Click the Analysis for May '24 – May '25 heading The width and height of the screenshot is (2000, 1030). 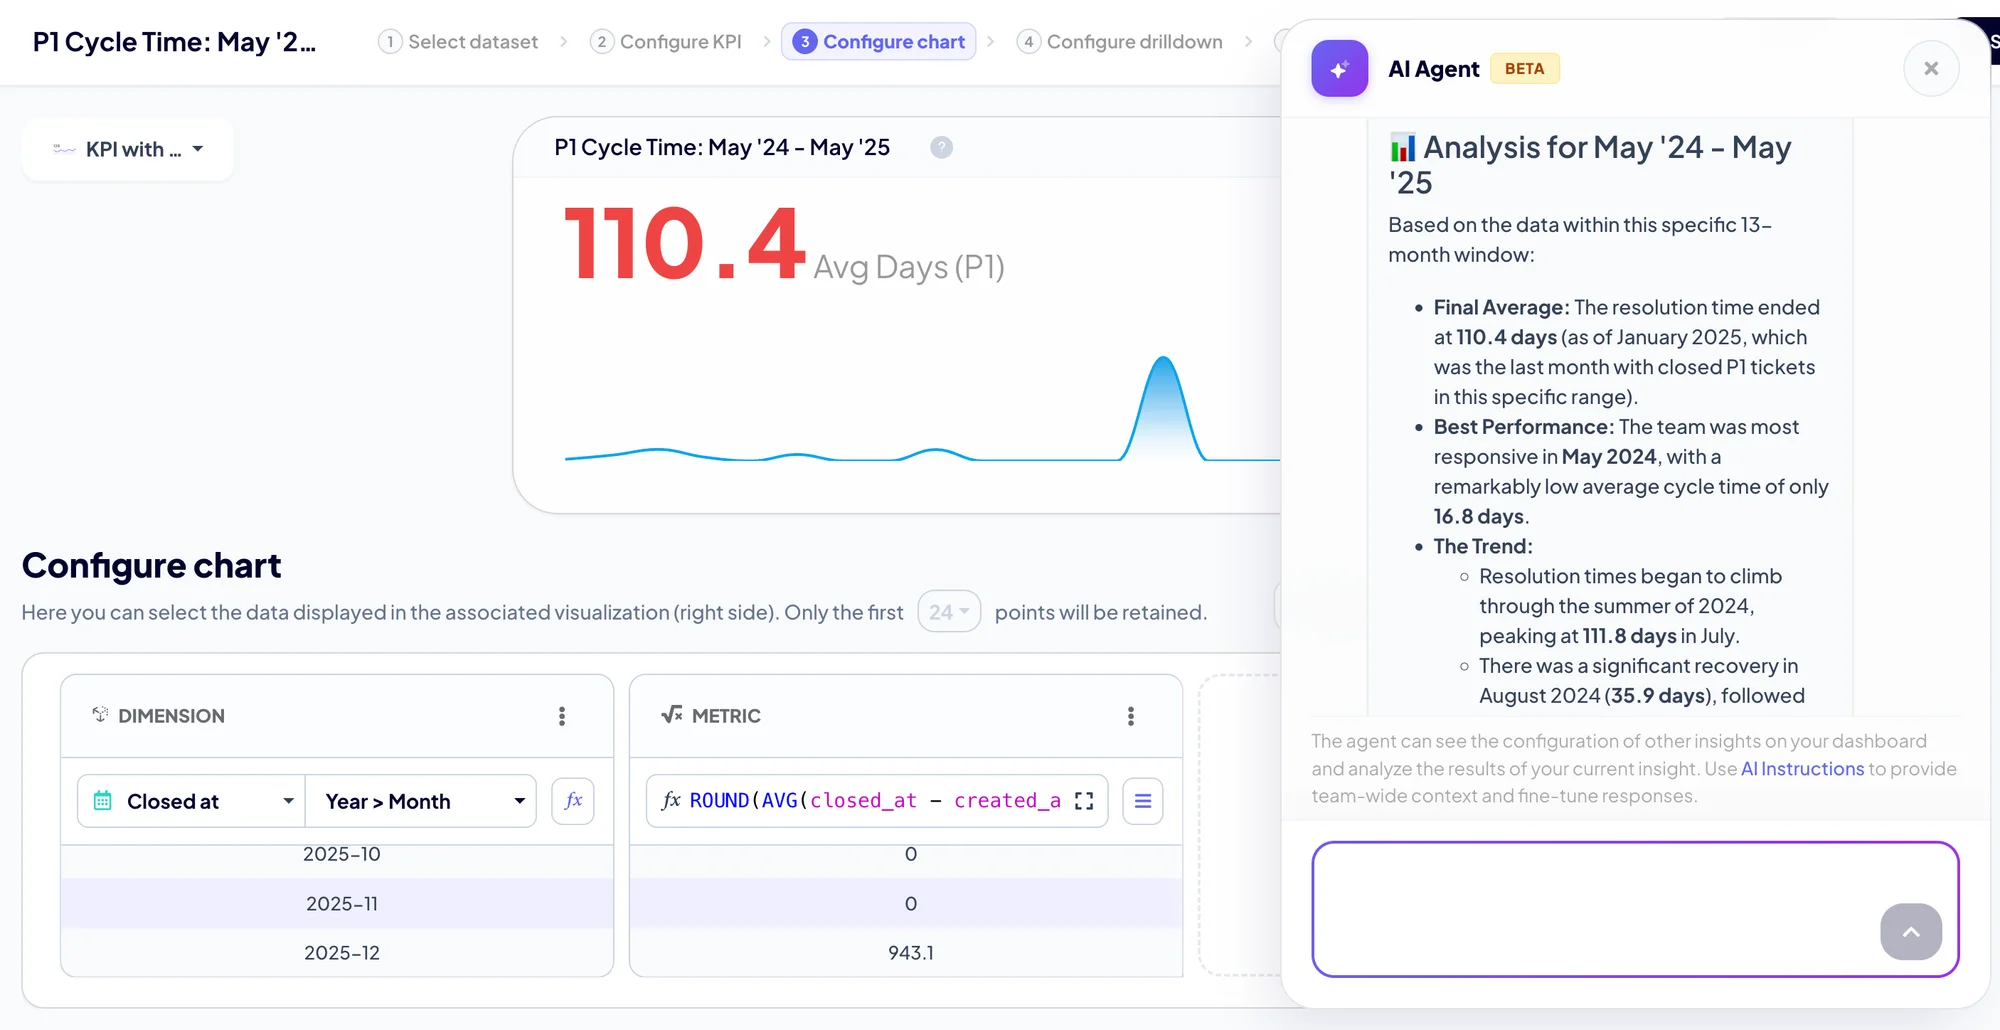pyautogui.click(x=1590, y=165)
